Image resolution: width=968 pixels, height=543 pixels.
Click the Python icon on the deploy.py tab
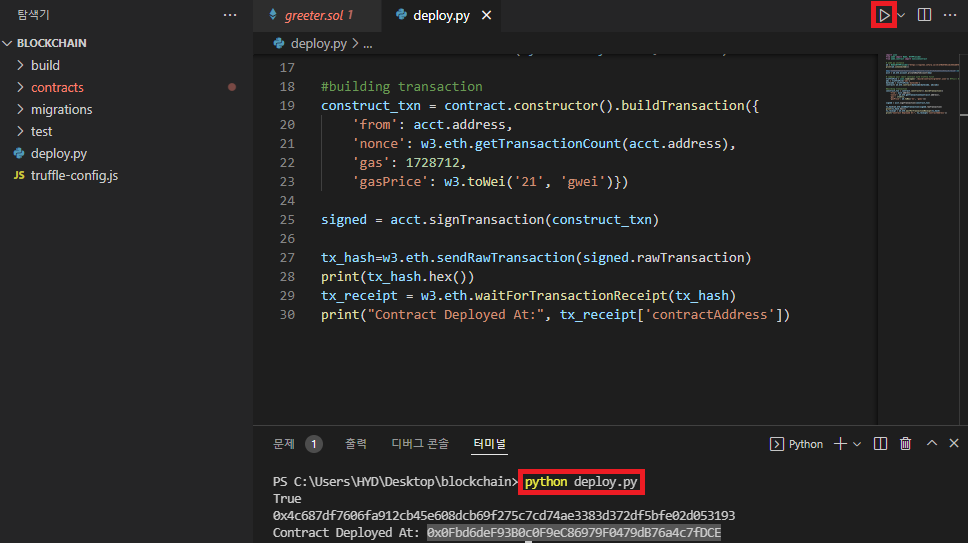401,14
